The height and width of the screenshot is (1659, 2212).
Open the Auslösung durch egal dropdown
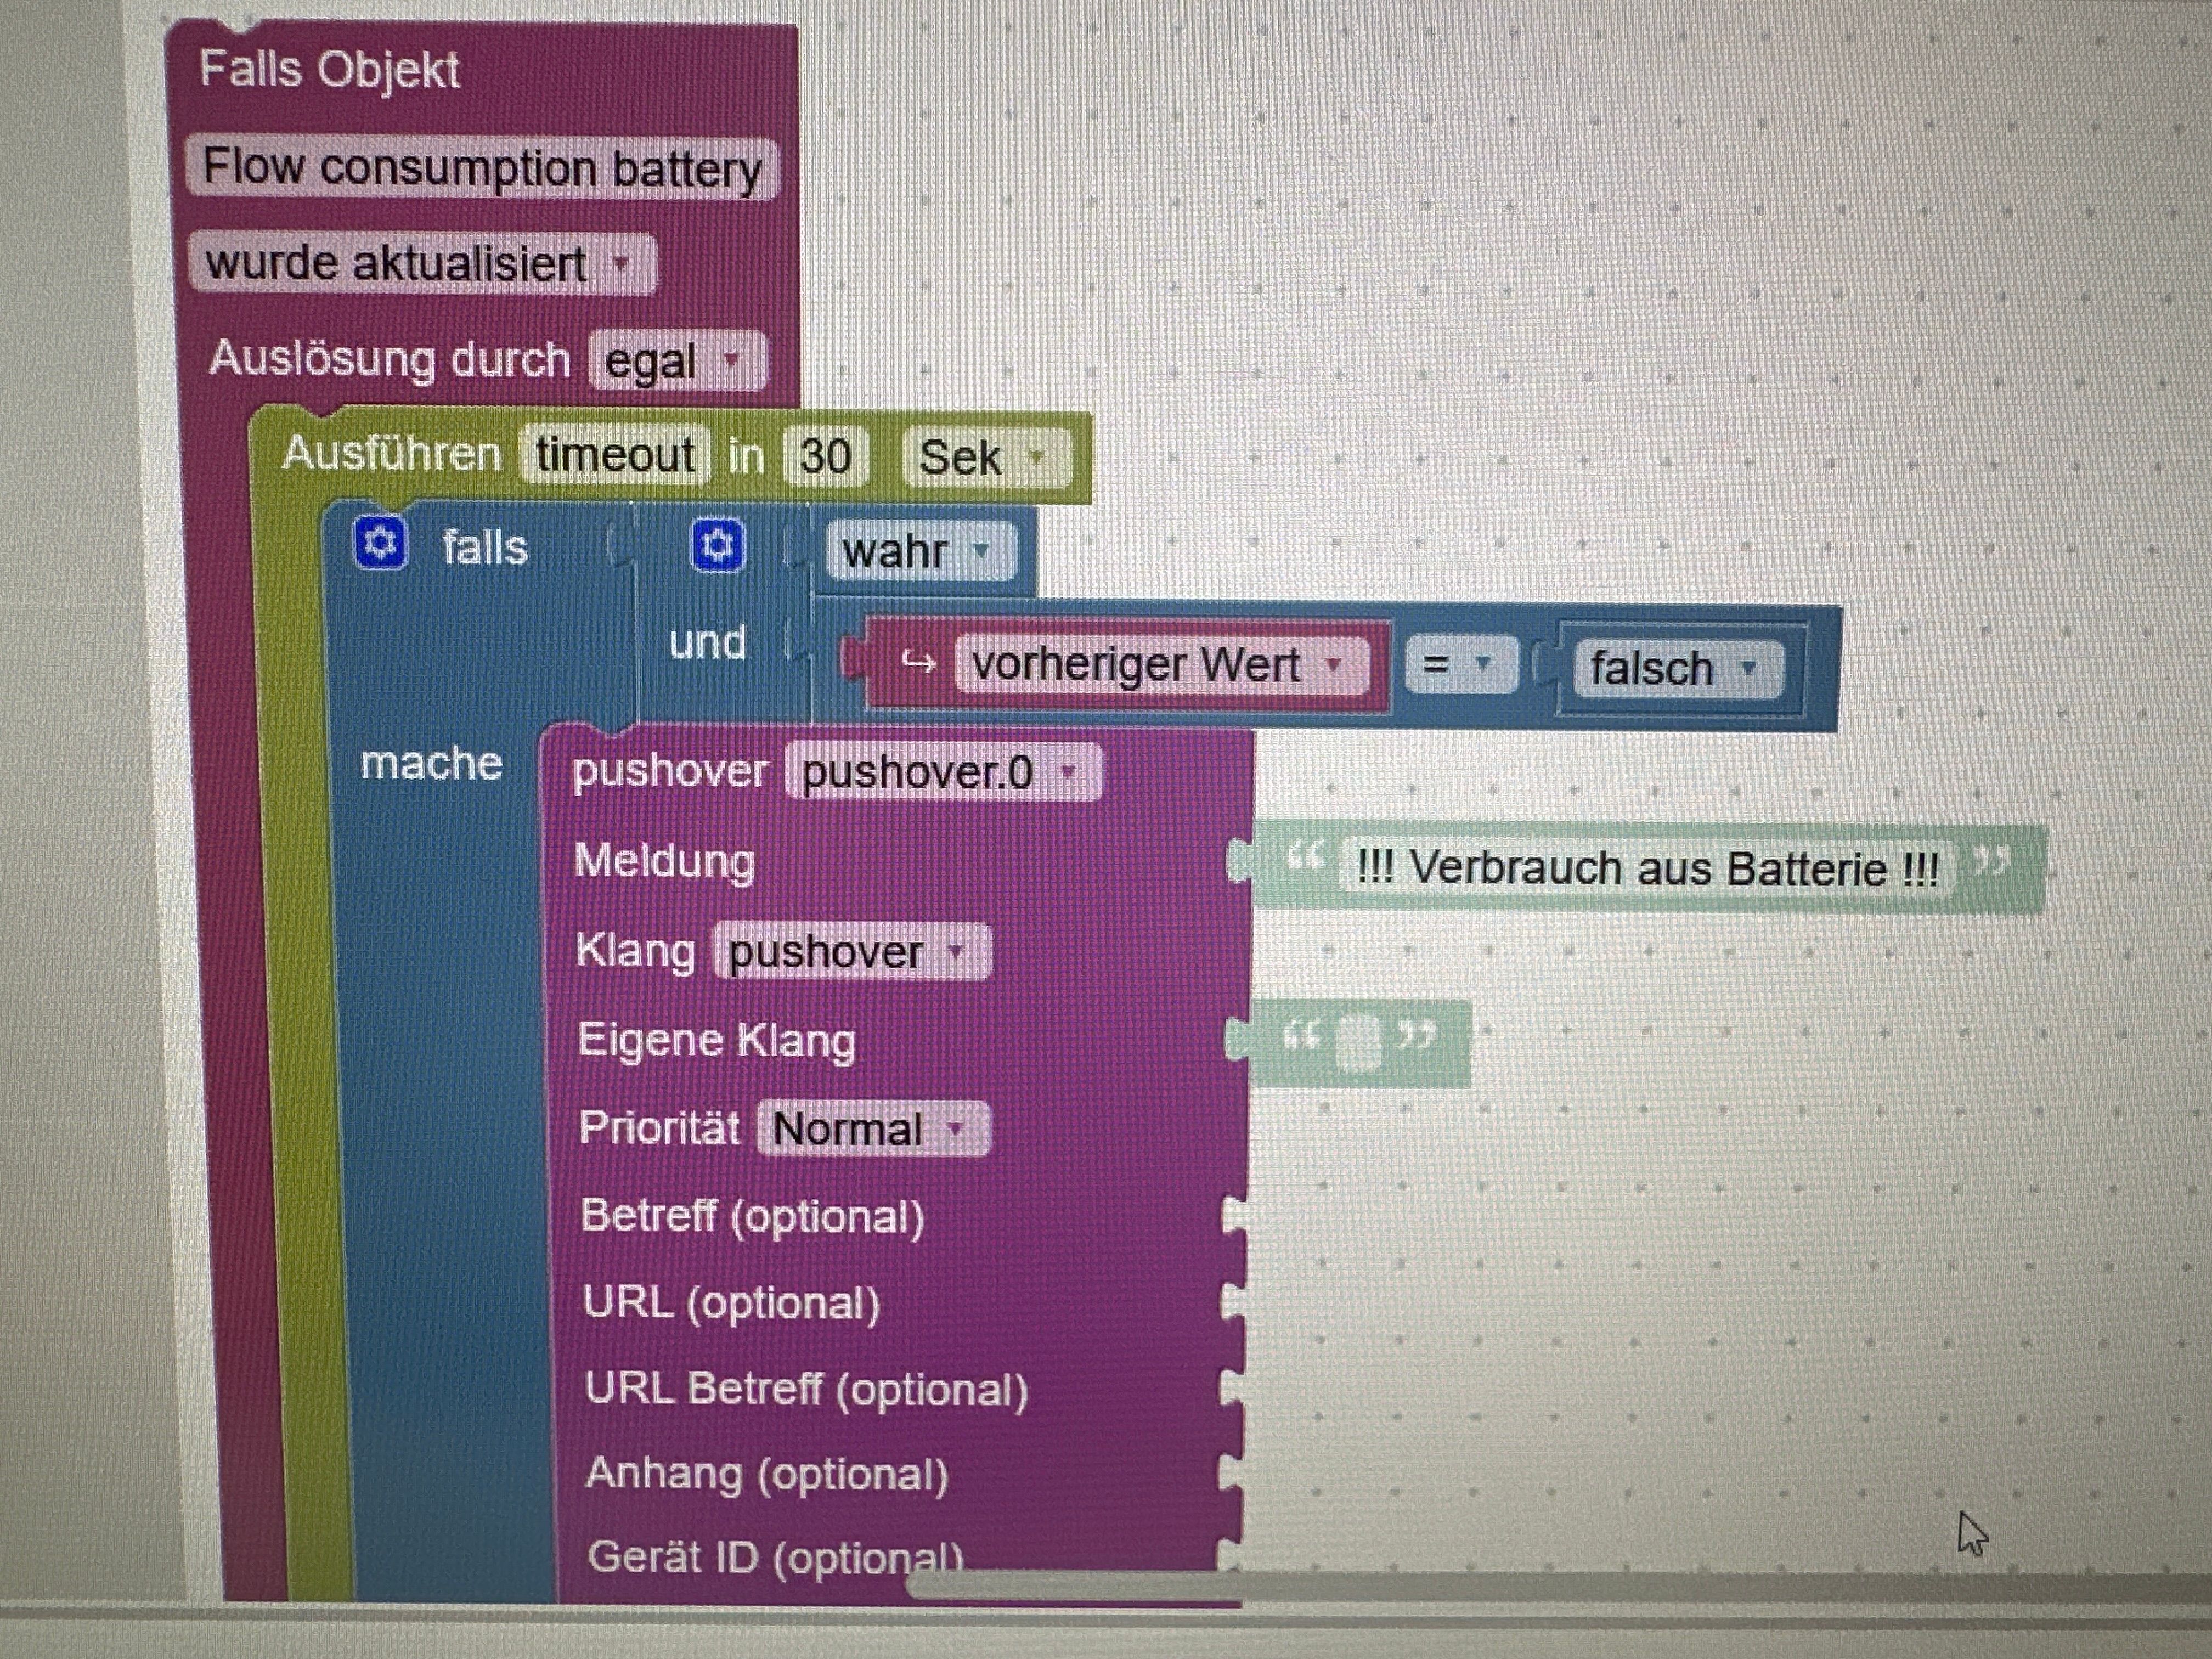click(x=677, y=360)
